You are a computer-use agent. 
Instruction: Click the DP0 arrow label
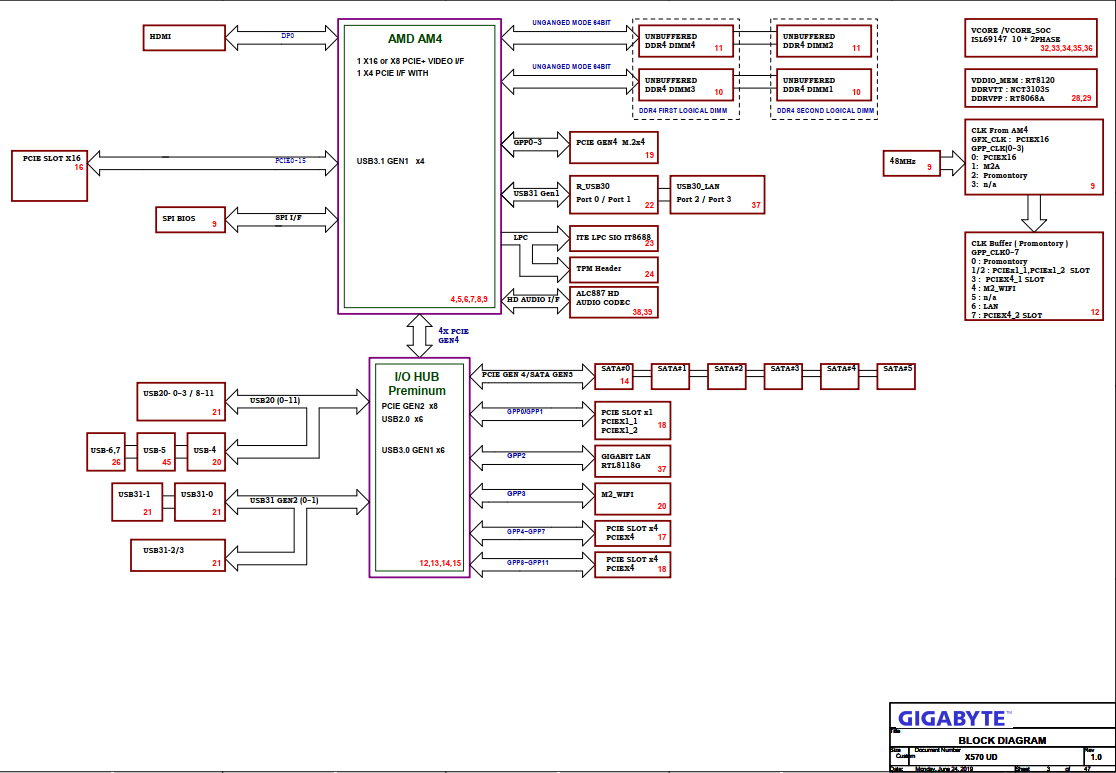[288, 35]
